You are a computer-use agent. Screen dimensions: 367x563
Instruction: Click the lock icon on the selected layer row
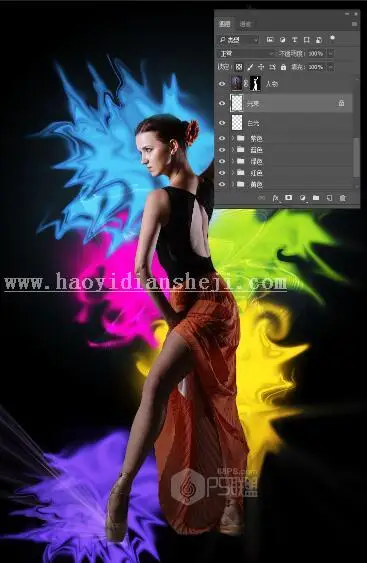click(341, 103)
